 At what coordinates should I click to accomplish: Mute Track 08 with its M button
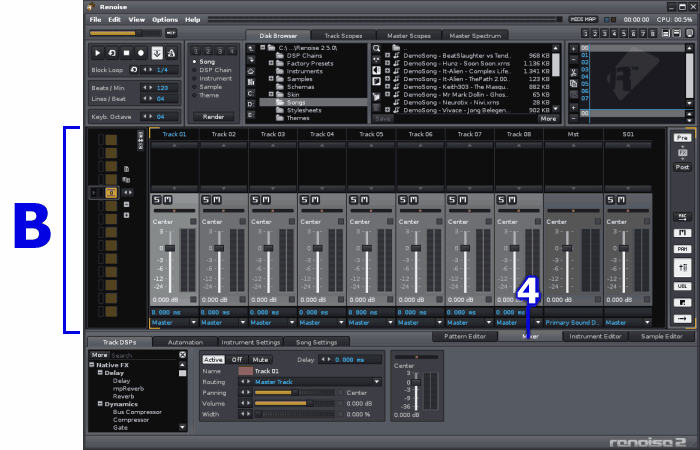pos(512,200)
